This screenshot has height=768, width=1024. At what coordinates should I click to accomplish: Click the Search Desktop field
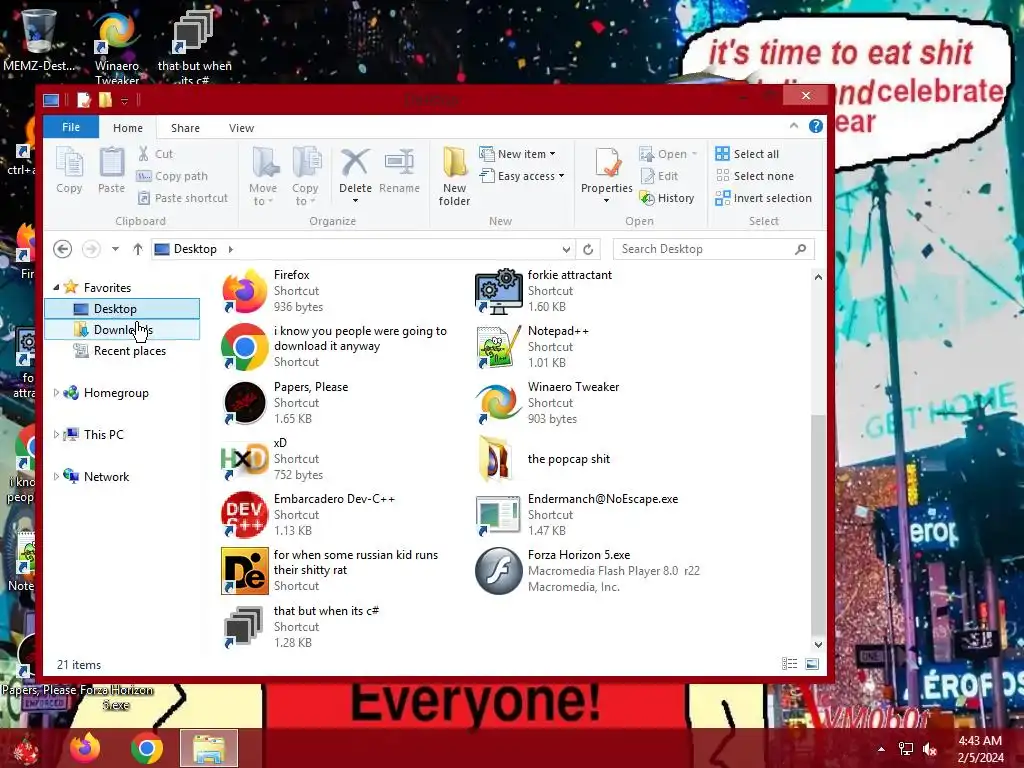pos(713,249)
